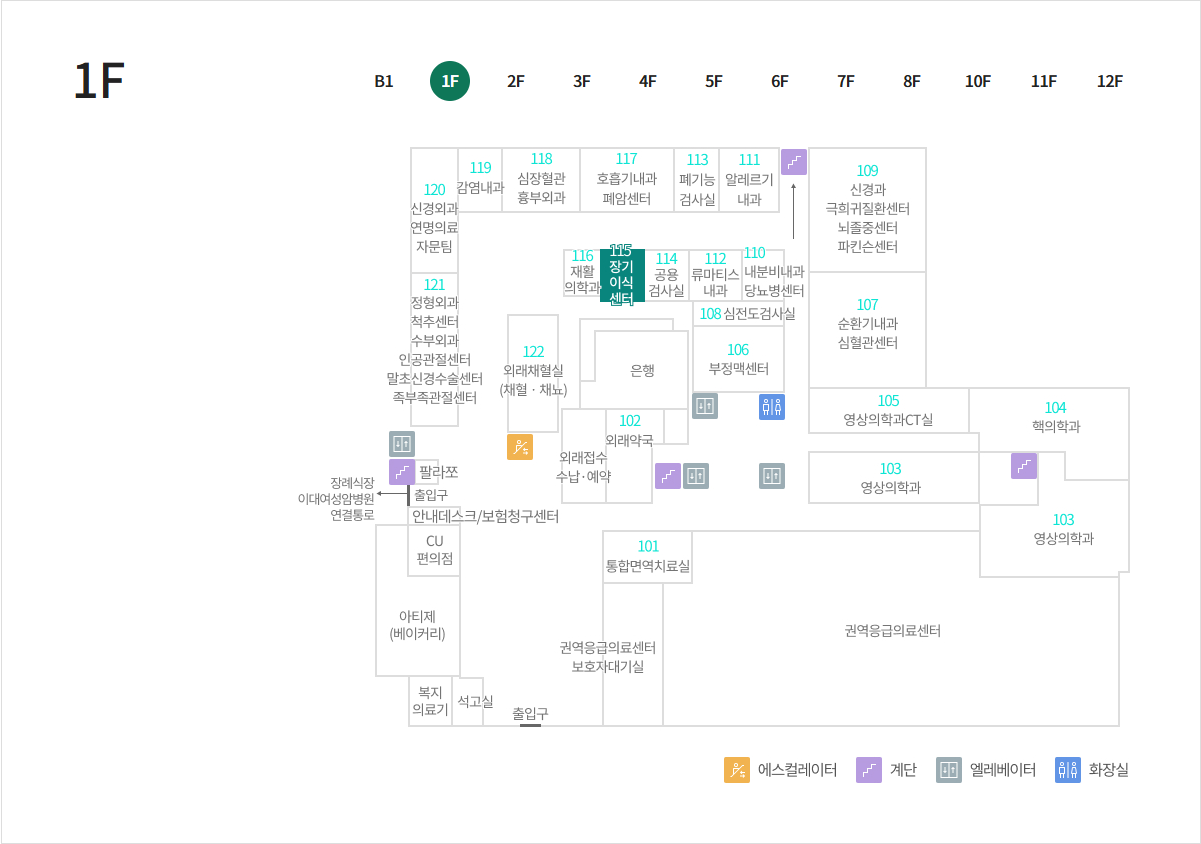Select the highlighted 1F floor tab
1201x844 pixels.
click(x=450, y=82)
